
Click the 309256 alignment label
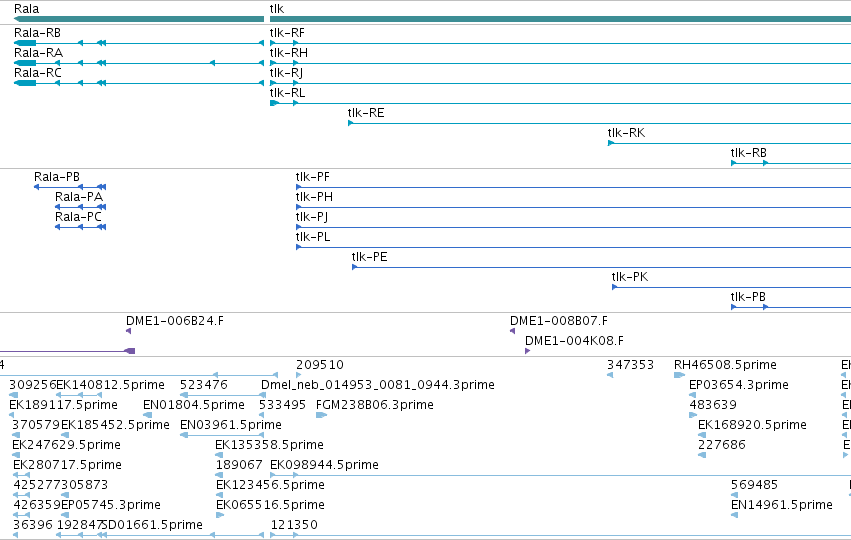[33, 386]
